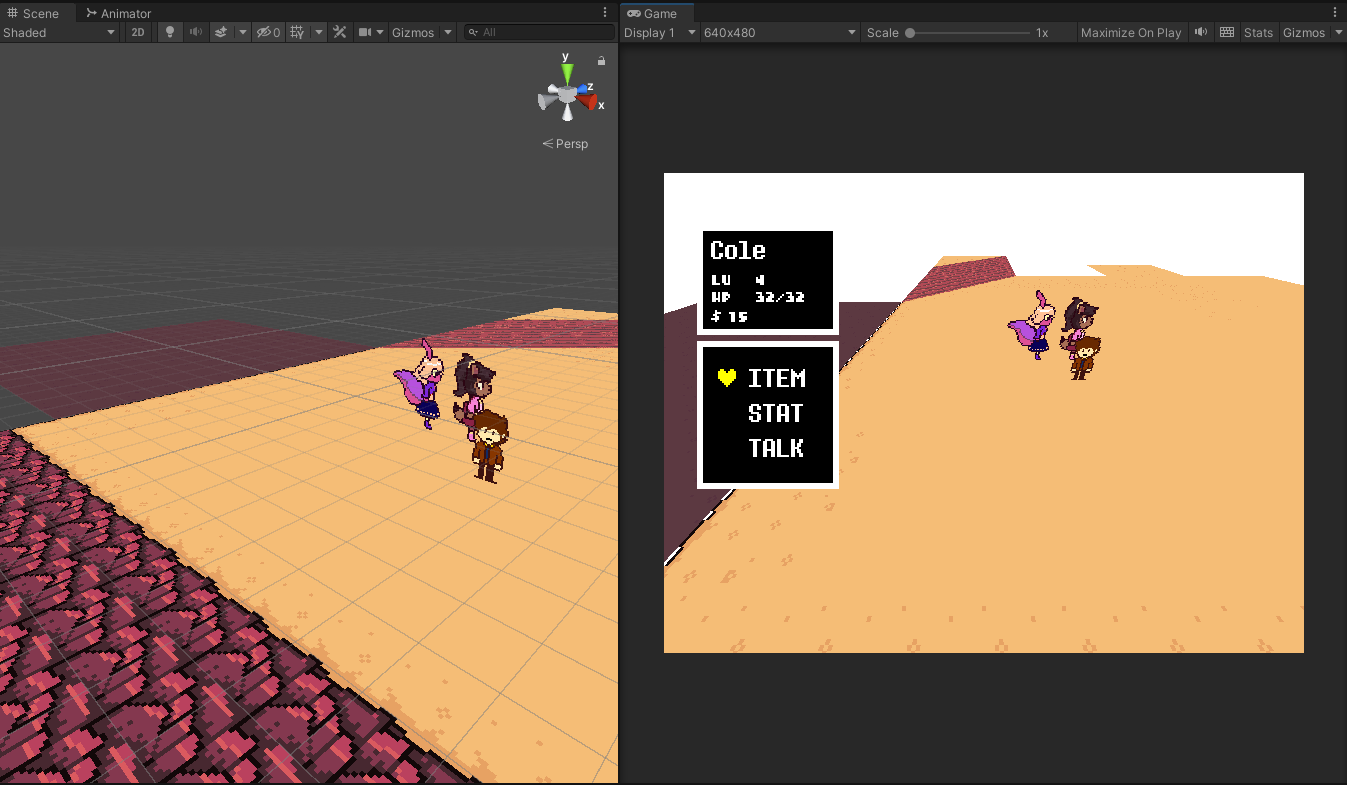
Task: Select dark-haired pink character in Scene view
Action: click(x=472, y=388)
